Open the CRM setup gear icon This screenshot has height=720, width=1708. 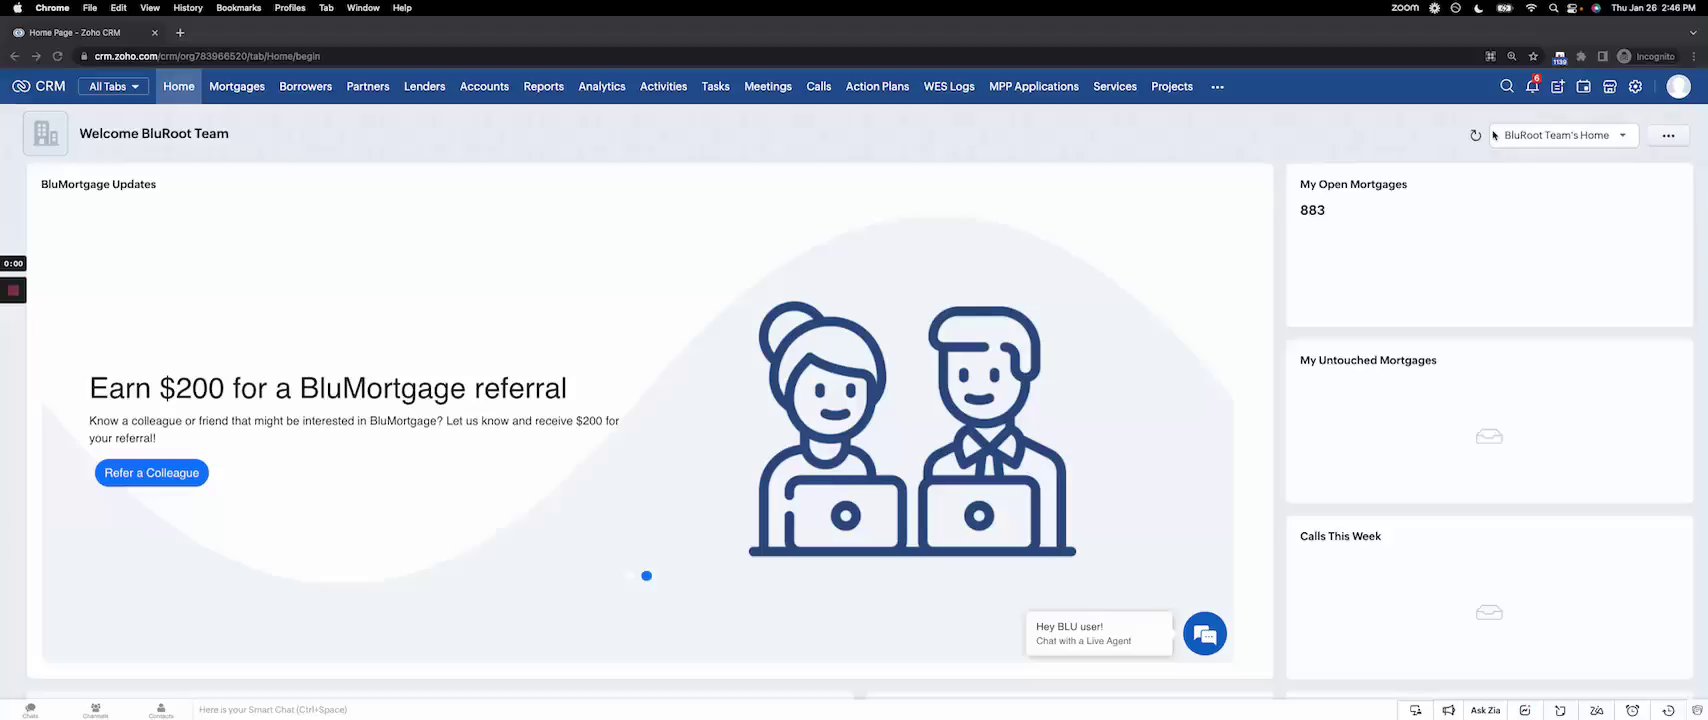(x=1636, y=87)
